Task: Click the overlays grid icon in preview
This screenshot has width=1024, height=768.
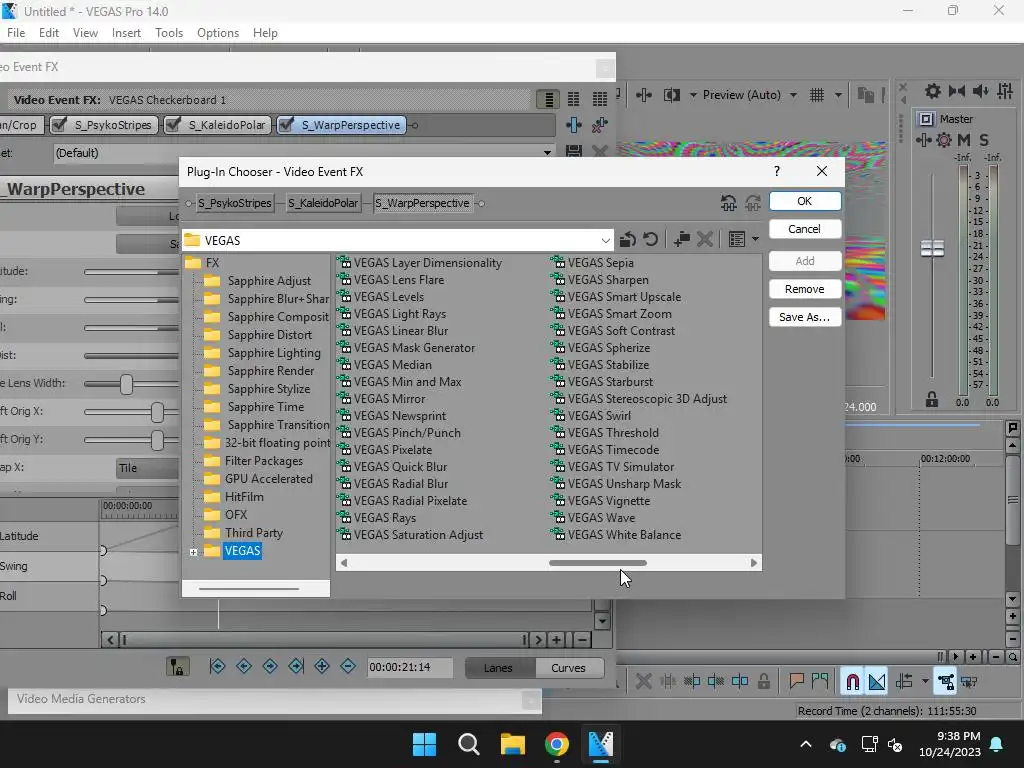Action: (817, 95)
